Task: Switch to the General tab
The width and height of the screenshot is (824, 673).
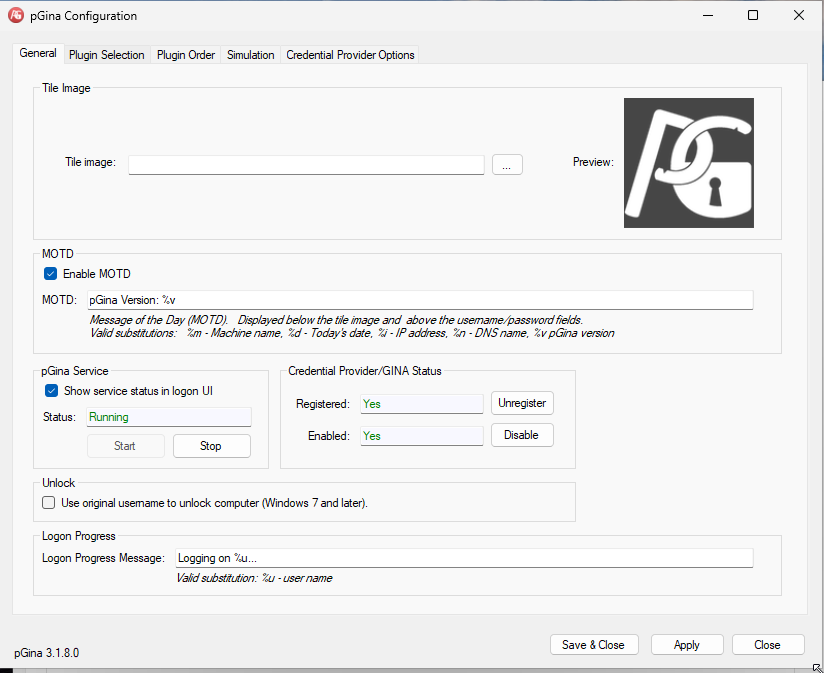Action: [38, 53]
